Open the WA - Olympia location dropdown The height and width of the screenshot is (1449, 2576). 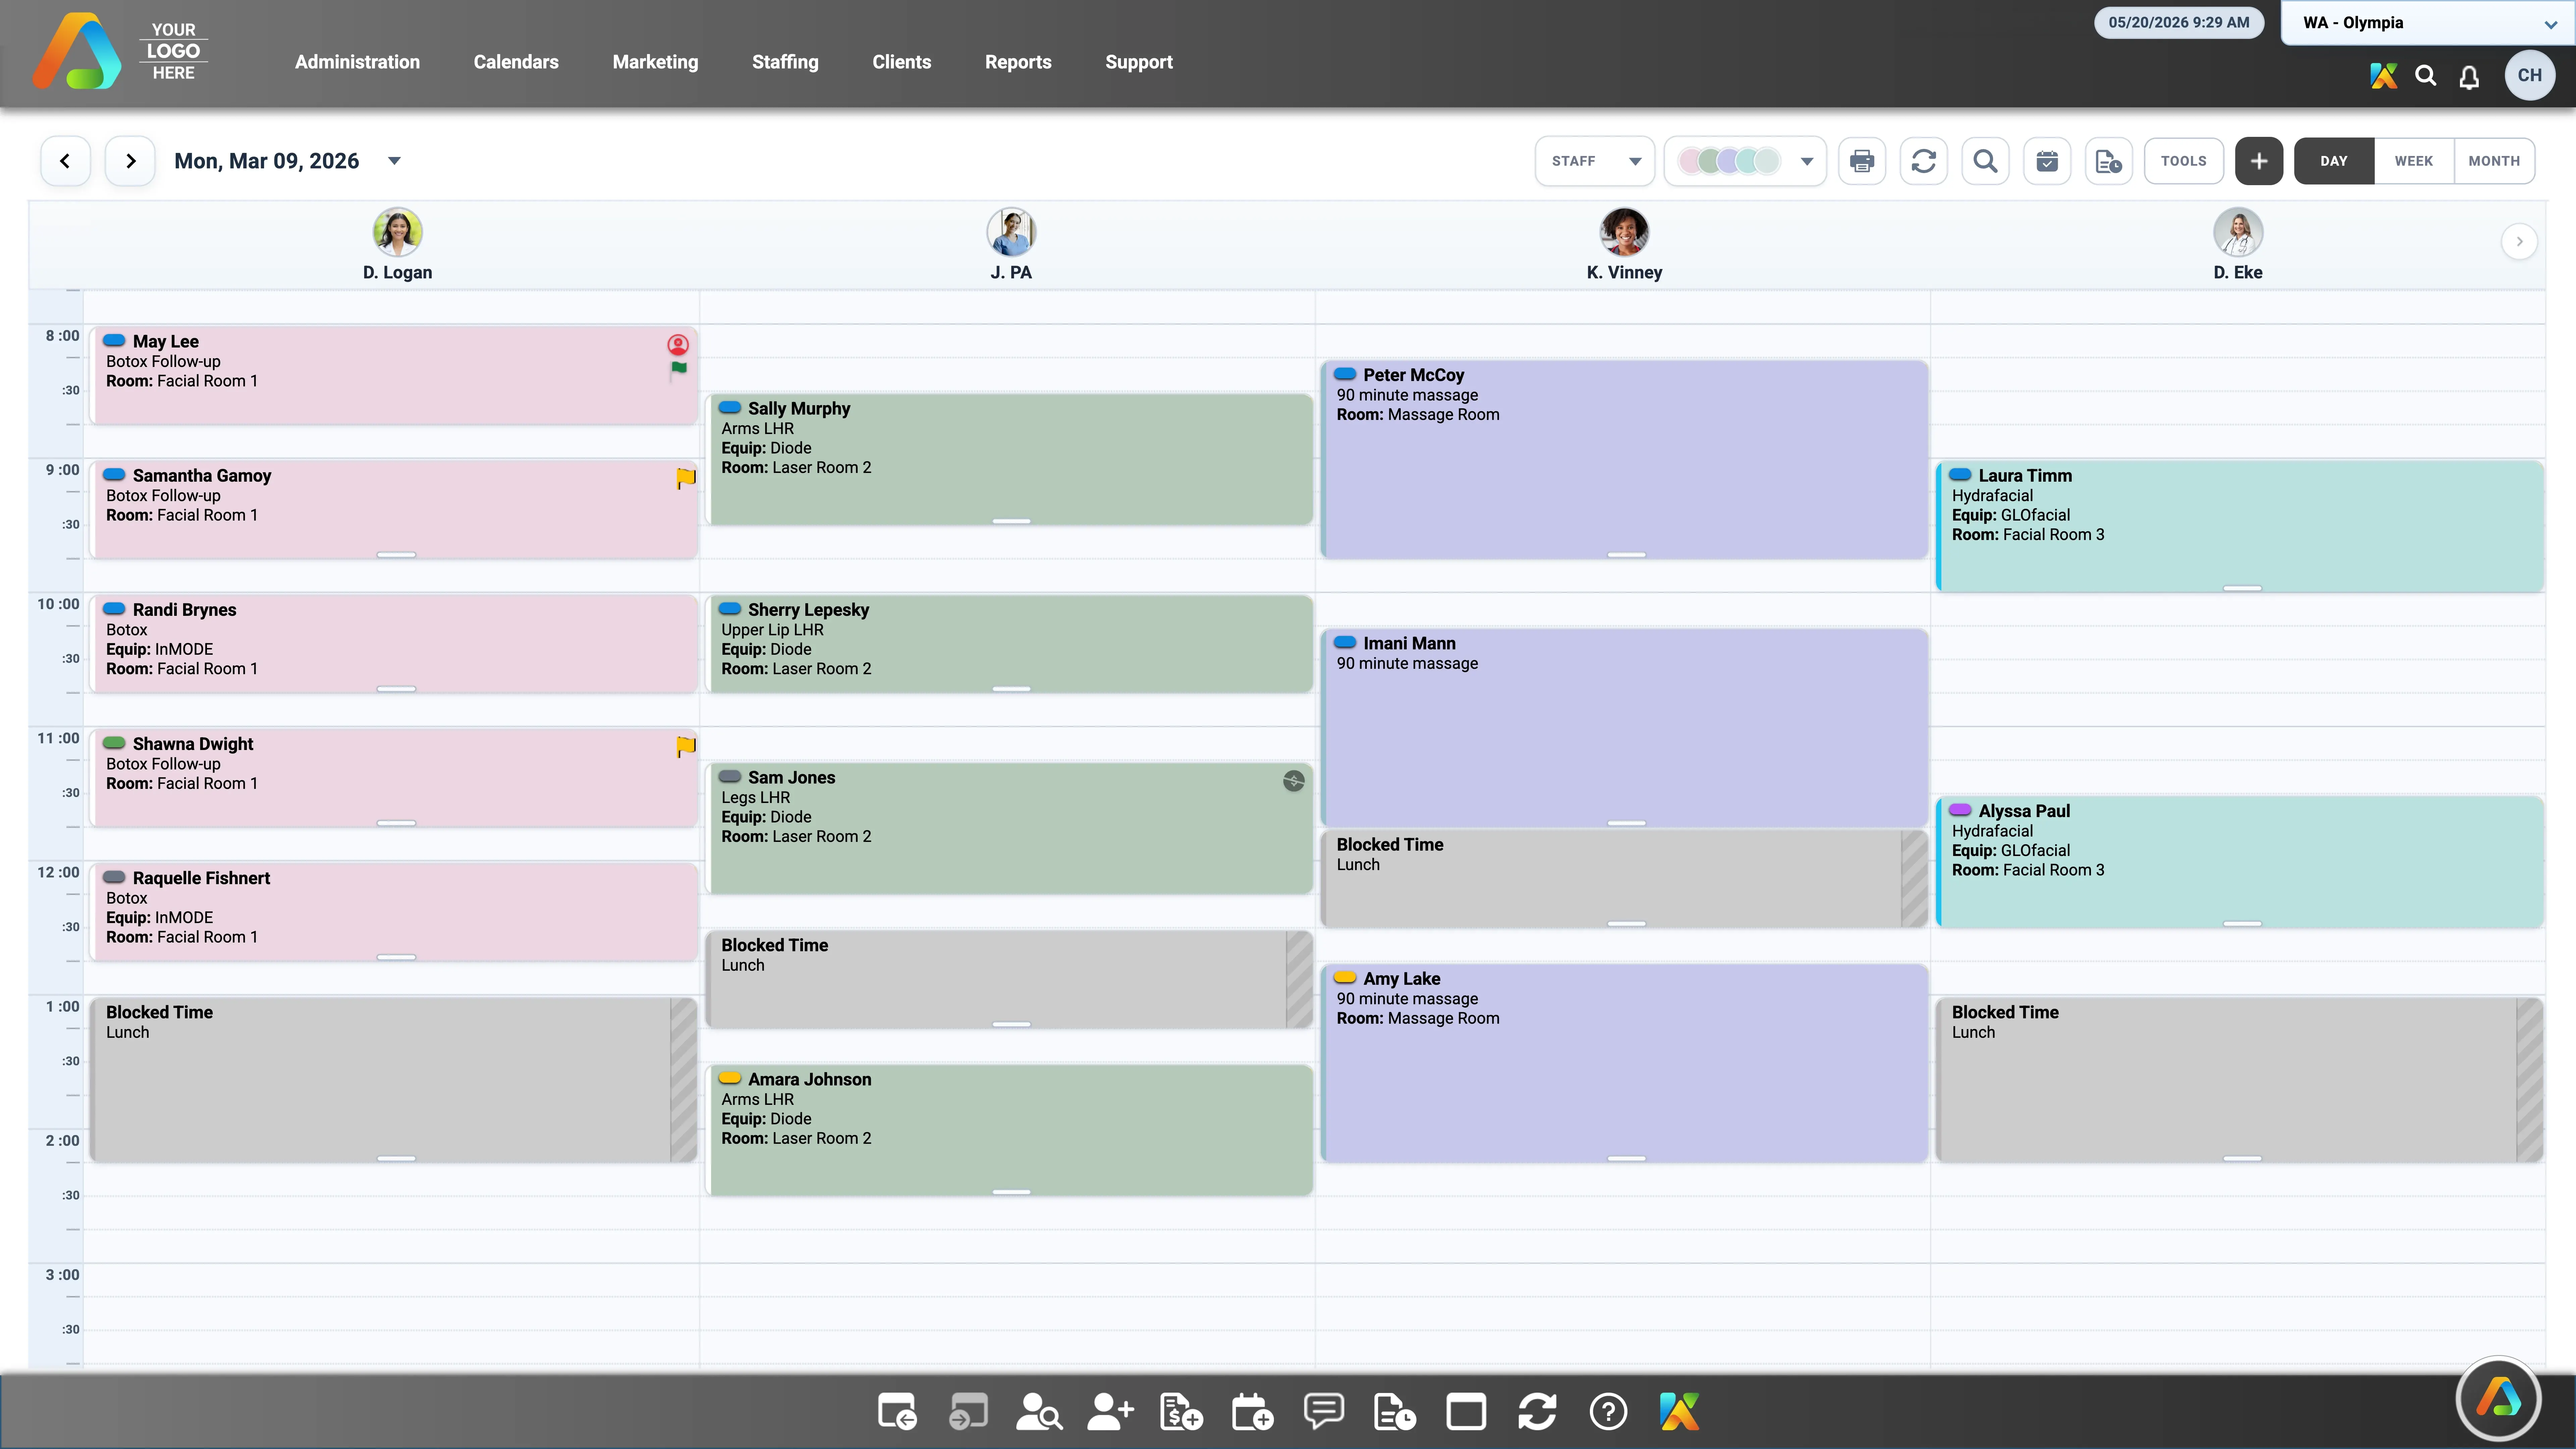tap(2428, 23)
